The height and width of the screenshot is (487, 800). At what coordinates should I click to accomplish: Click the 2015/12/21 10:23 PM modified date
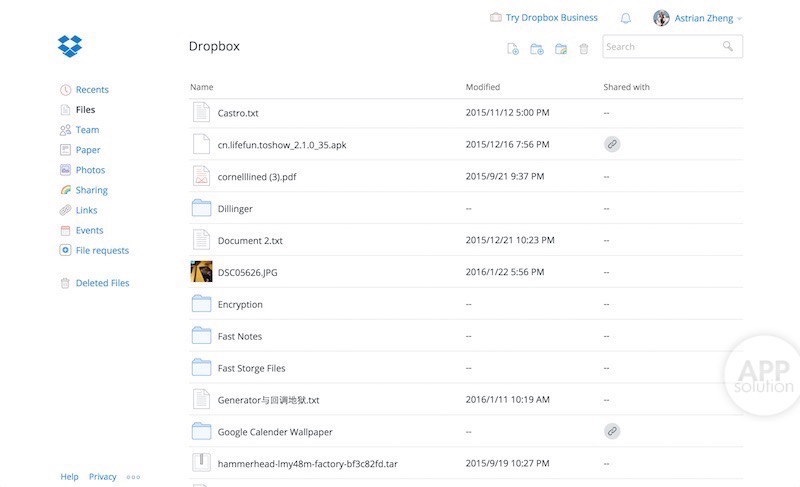[510, 240]
